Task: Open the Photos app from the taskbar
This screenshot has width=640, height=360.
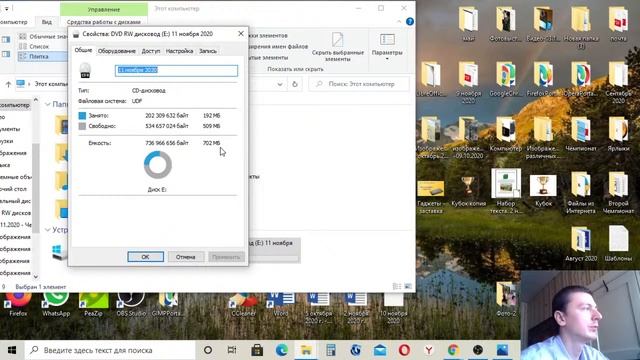Action: 502,350
